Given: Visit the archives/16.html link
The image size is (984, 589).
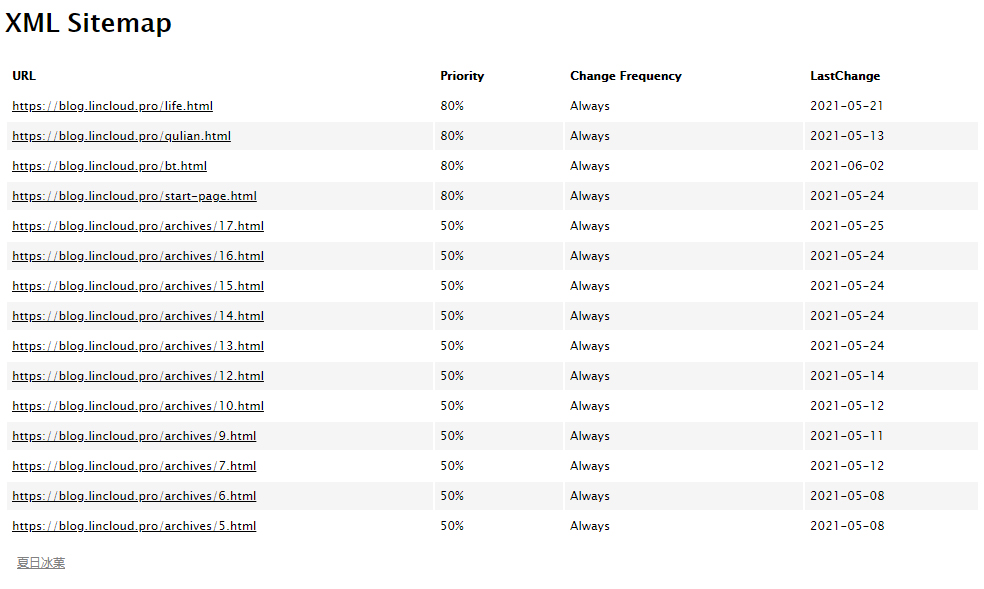Looking at the screenshot, I should [138, 256].
